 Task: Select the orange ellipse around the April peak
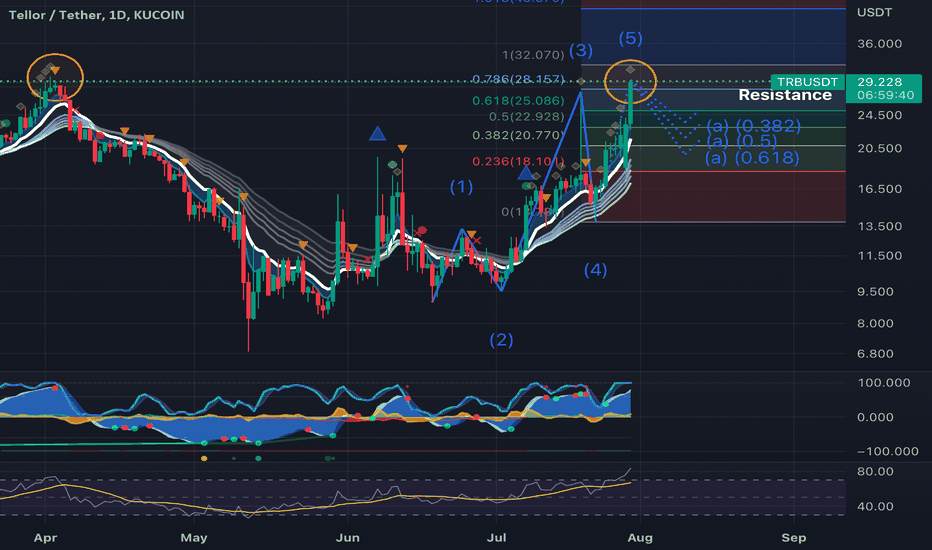click(x=55, y=77)
